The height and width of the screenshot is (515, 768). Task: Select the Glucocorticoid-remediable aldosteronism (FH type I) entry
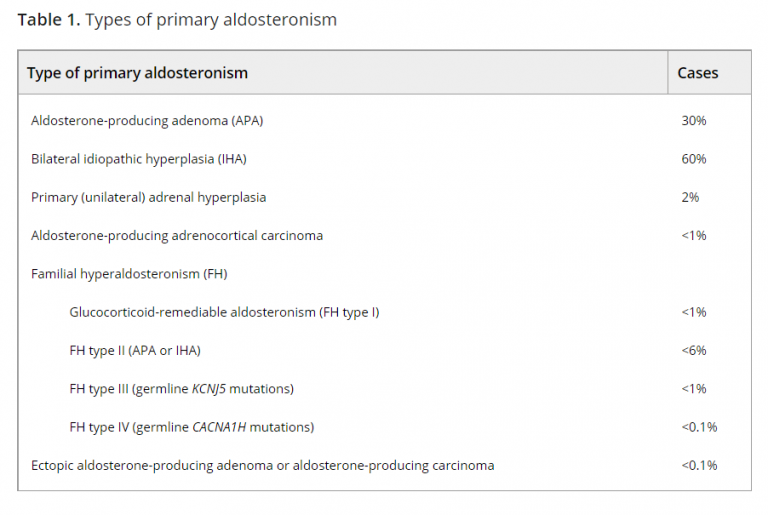(224, 312)
